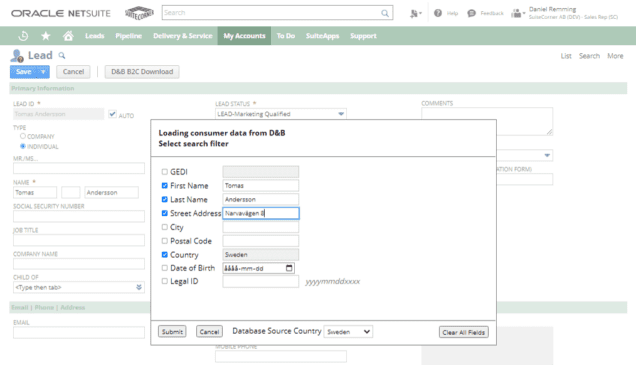Screen dimensions: 636x365
Task: Click the Cancel button beside Save
Action: 73,72
